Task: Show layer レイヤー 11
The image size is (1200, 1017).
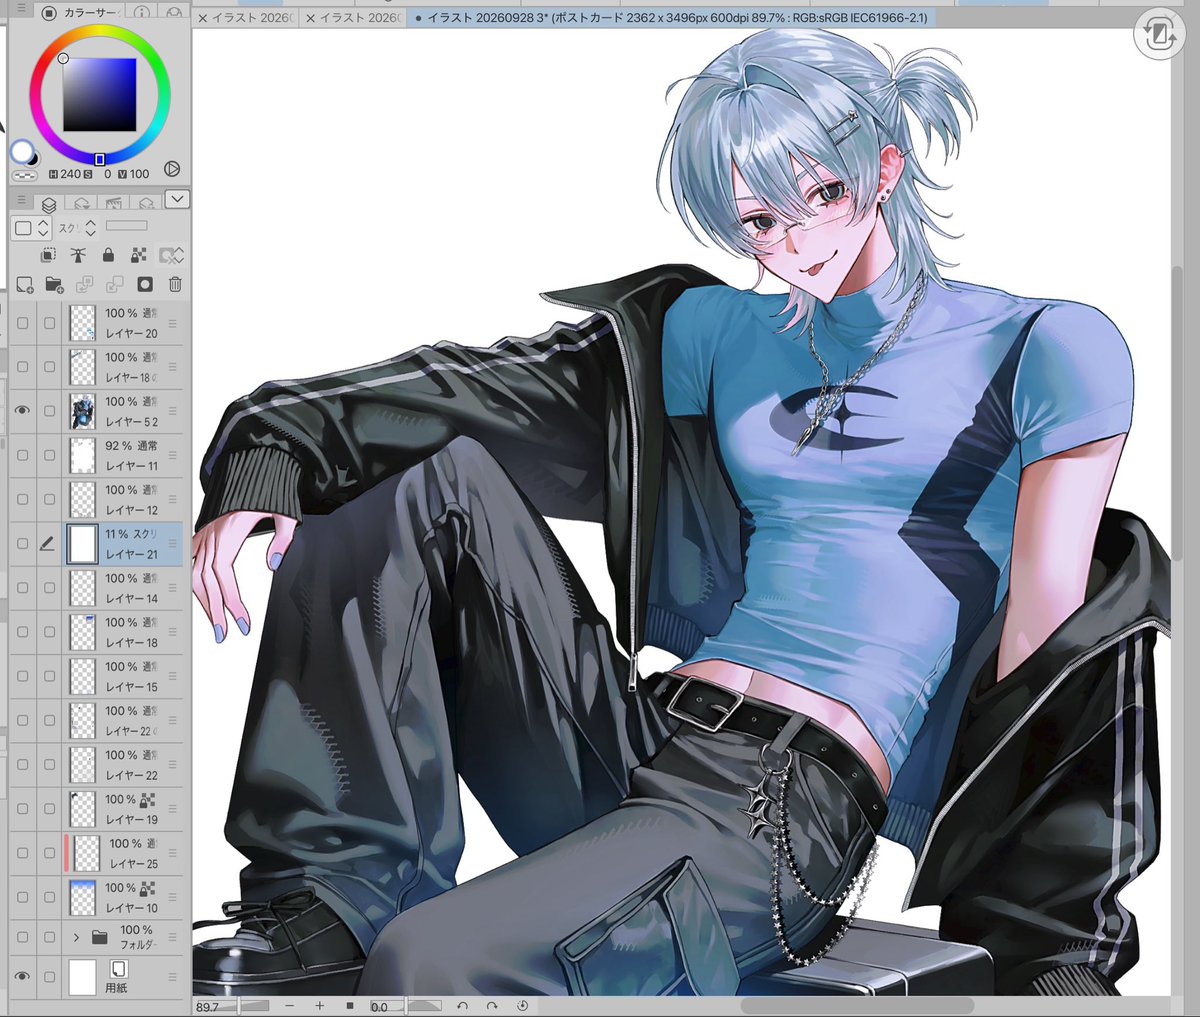Action: 23,455
